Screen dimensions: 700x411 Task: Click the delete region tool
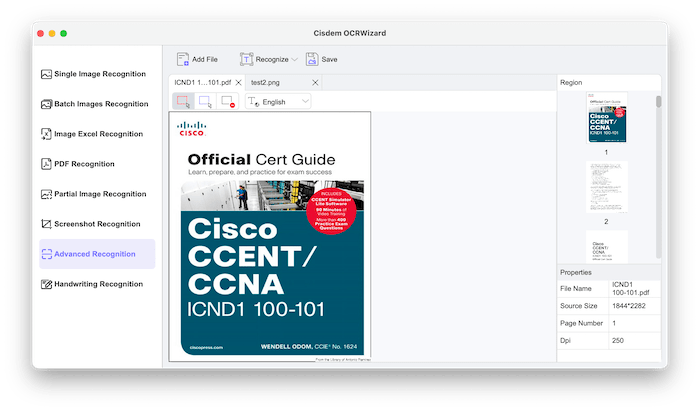[227, 101]
